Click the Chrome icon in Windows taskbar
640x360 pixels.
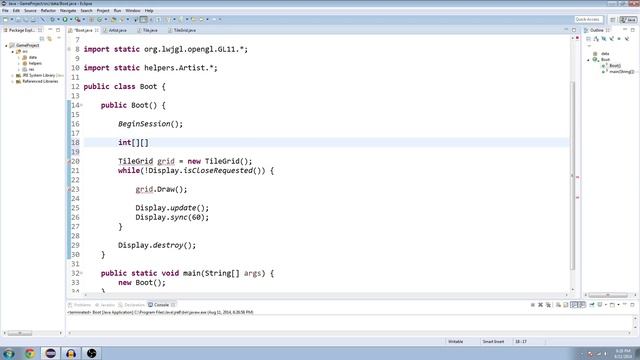29,353
